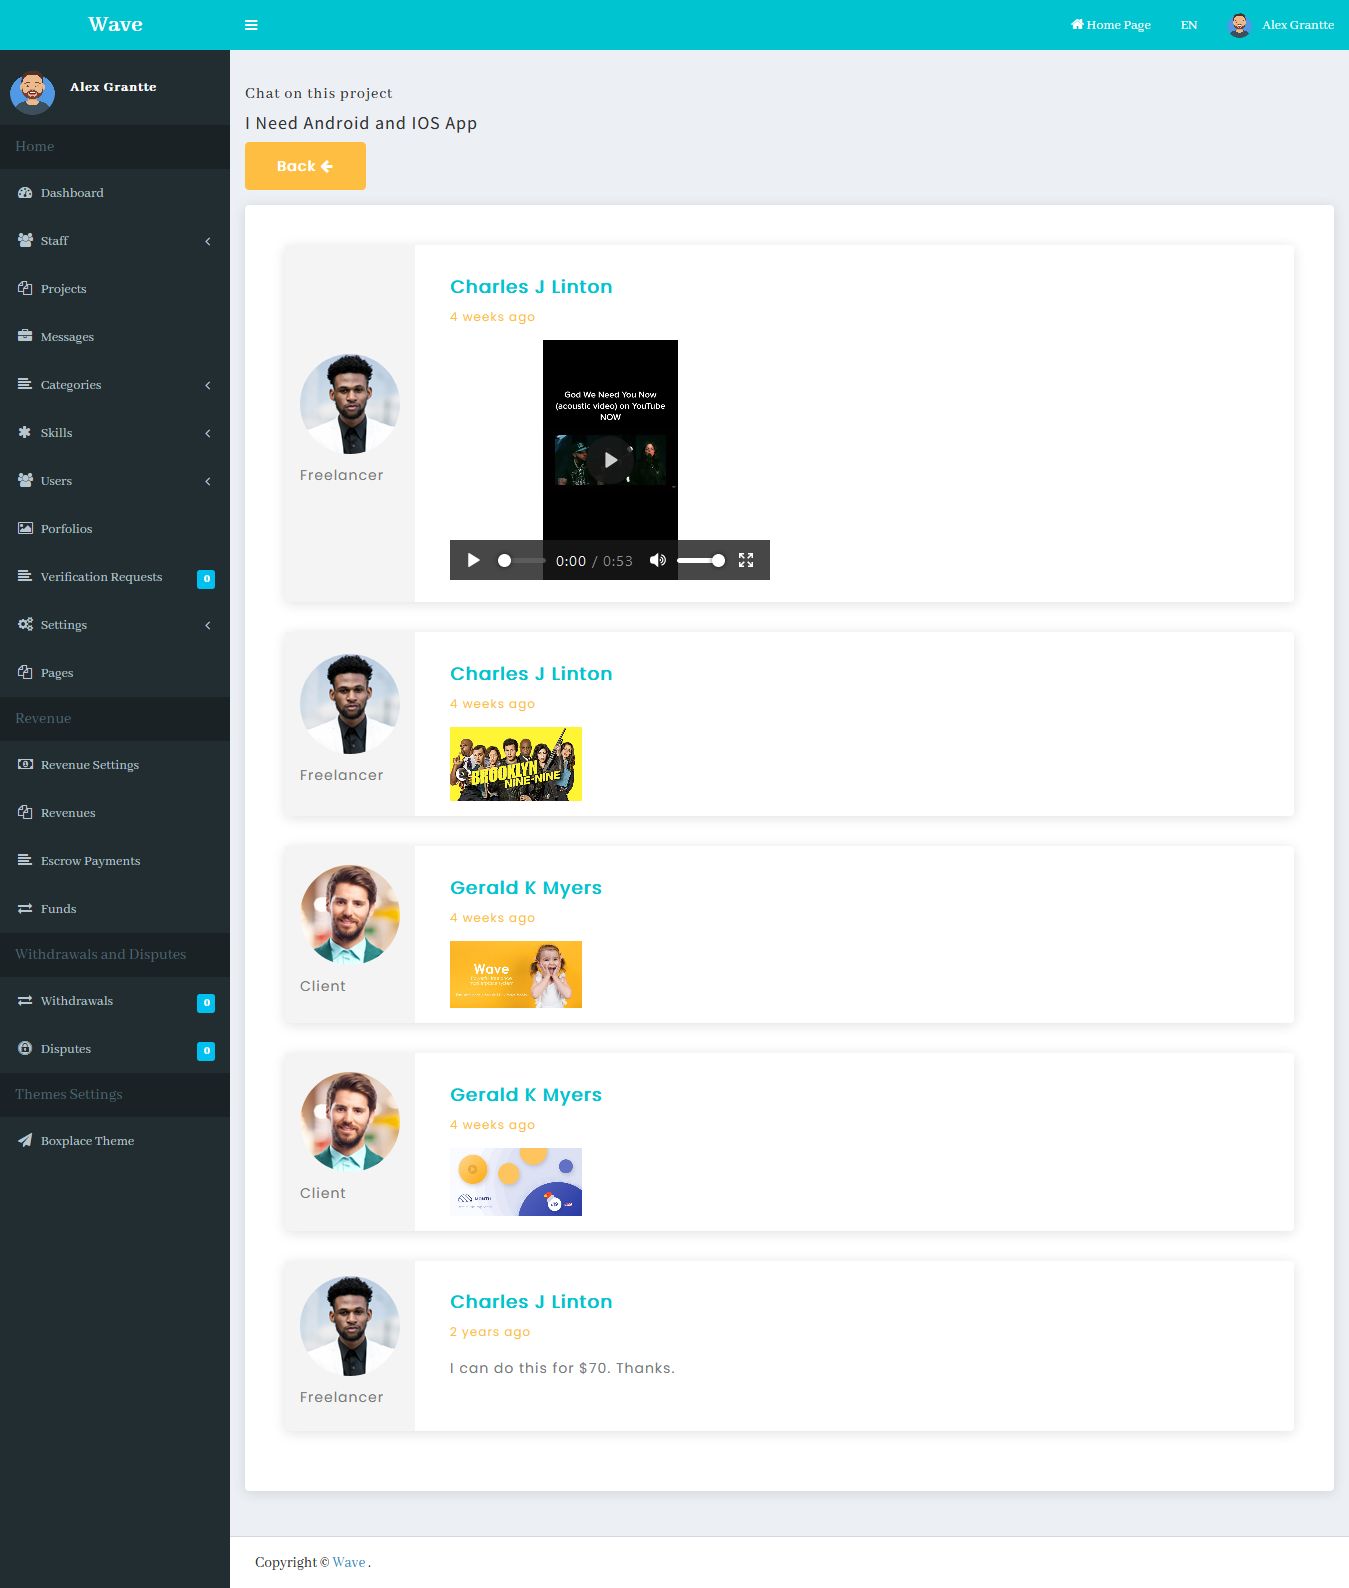Open Projects from the sidebar
Image resolution: width=1349 pixels, height=1588 pixels.
point(115,289)
